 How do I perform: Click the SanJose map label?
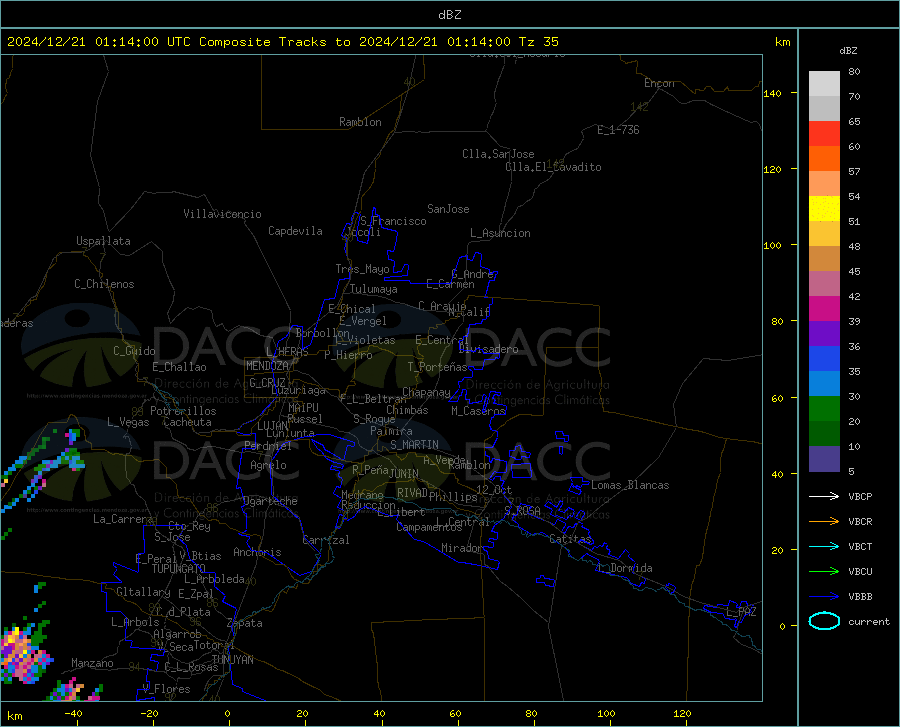click(448, 209)
